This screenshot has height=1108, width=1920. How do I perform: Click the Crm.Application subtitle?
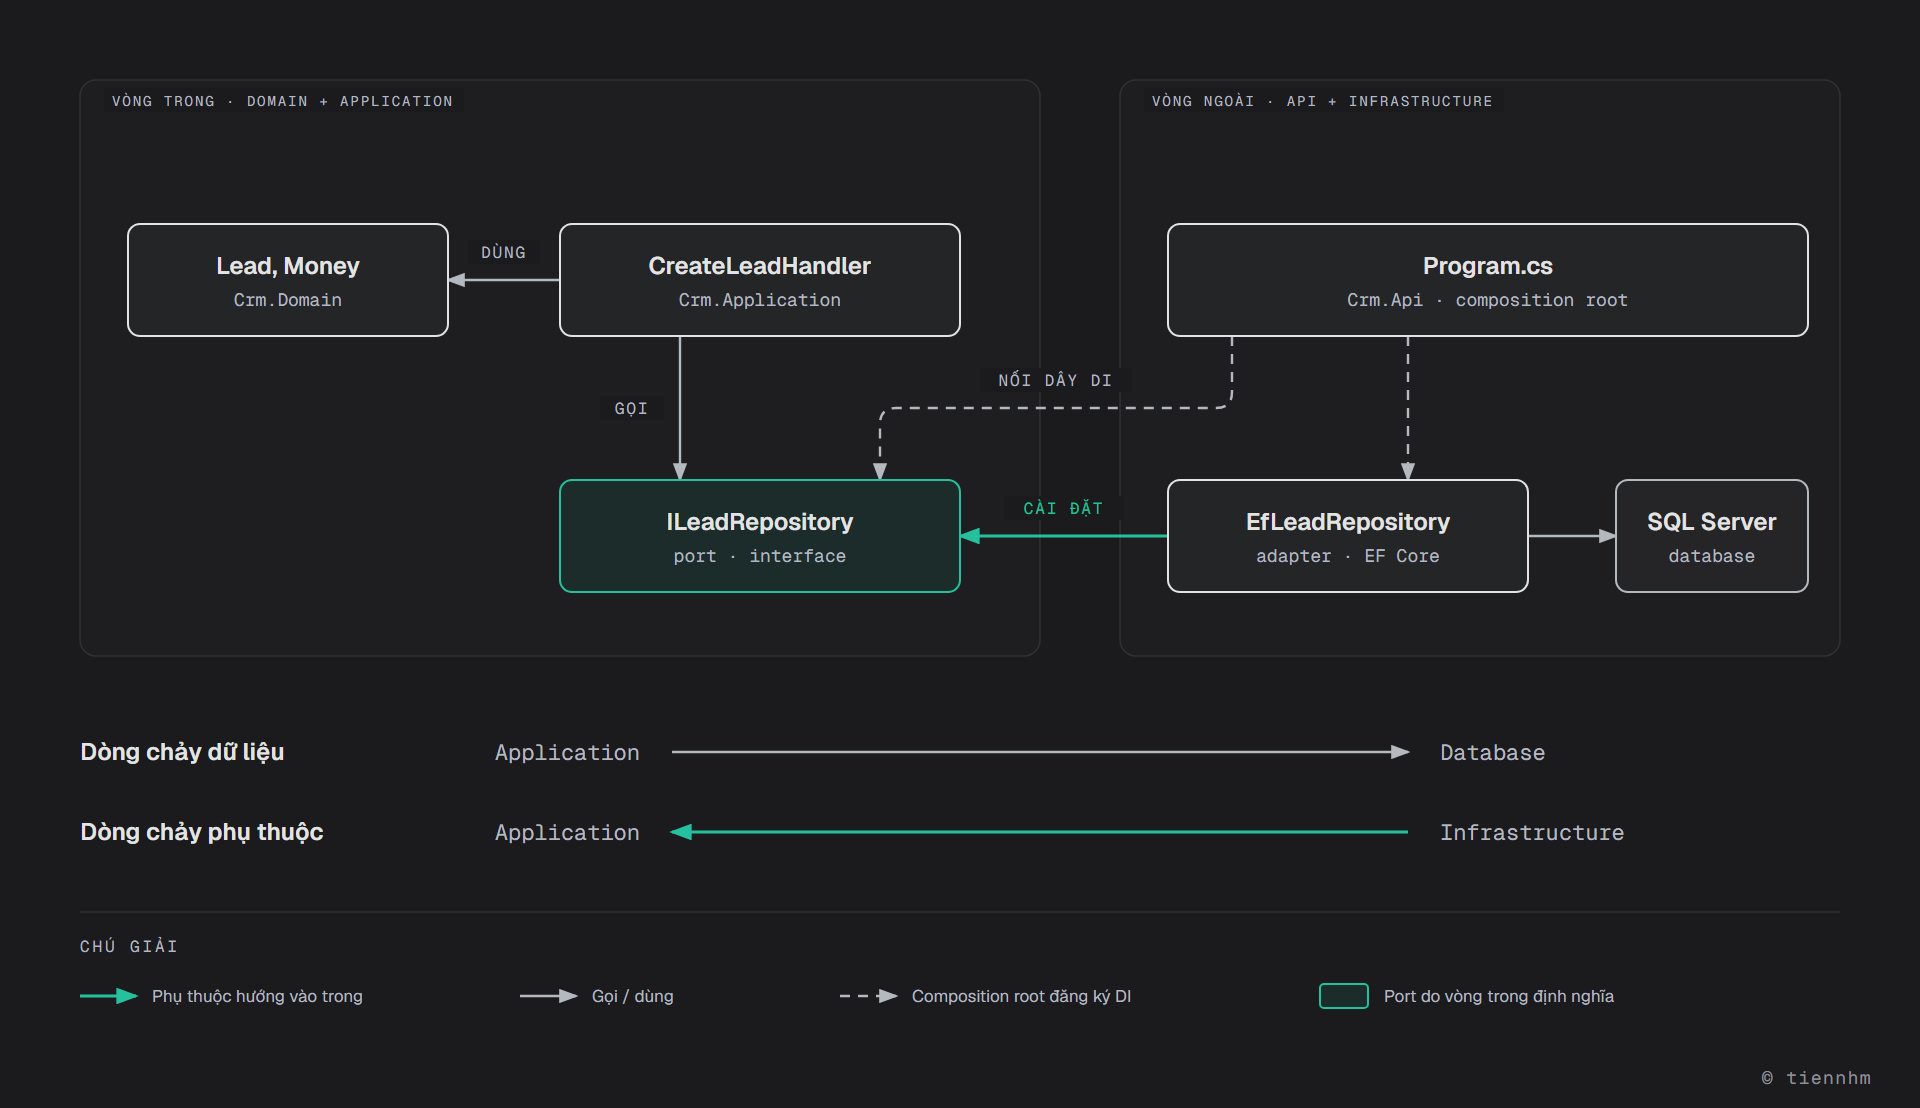click(760, 300)
